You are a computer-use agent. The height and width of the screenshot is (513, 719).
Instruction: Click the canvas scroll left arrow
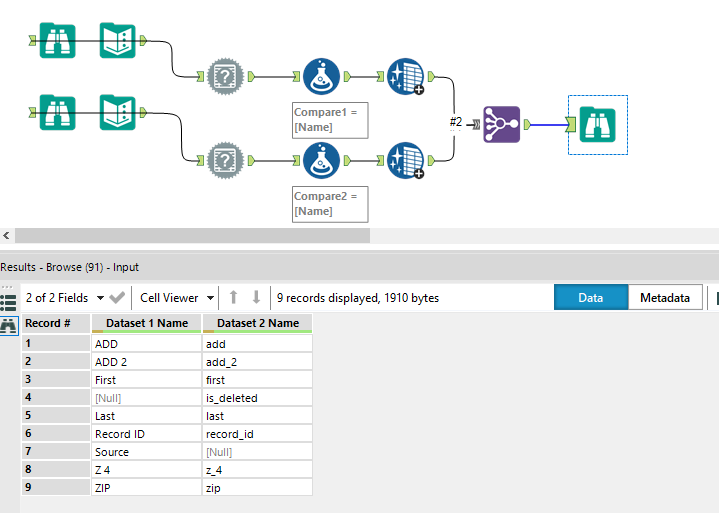[x=6, y=236]
